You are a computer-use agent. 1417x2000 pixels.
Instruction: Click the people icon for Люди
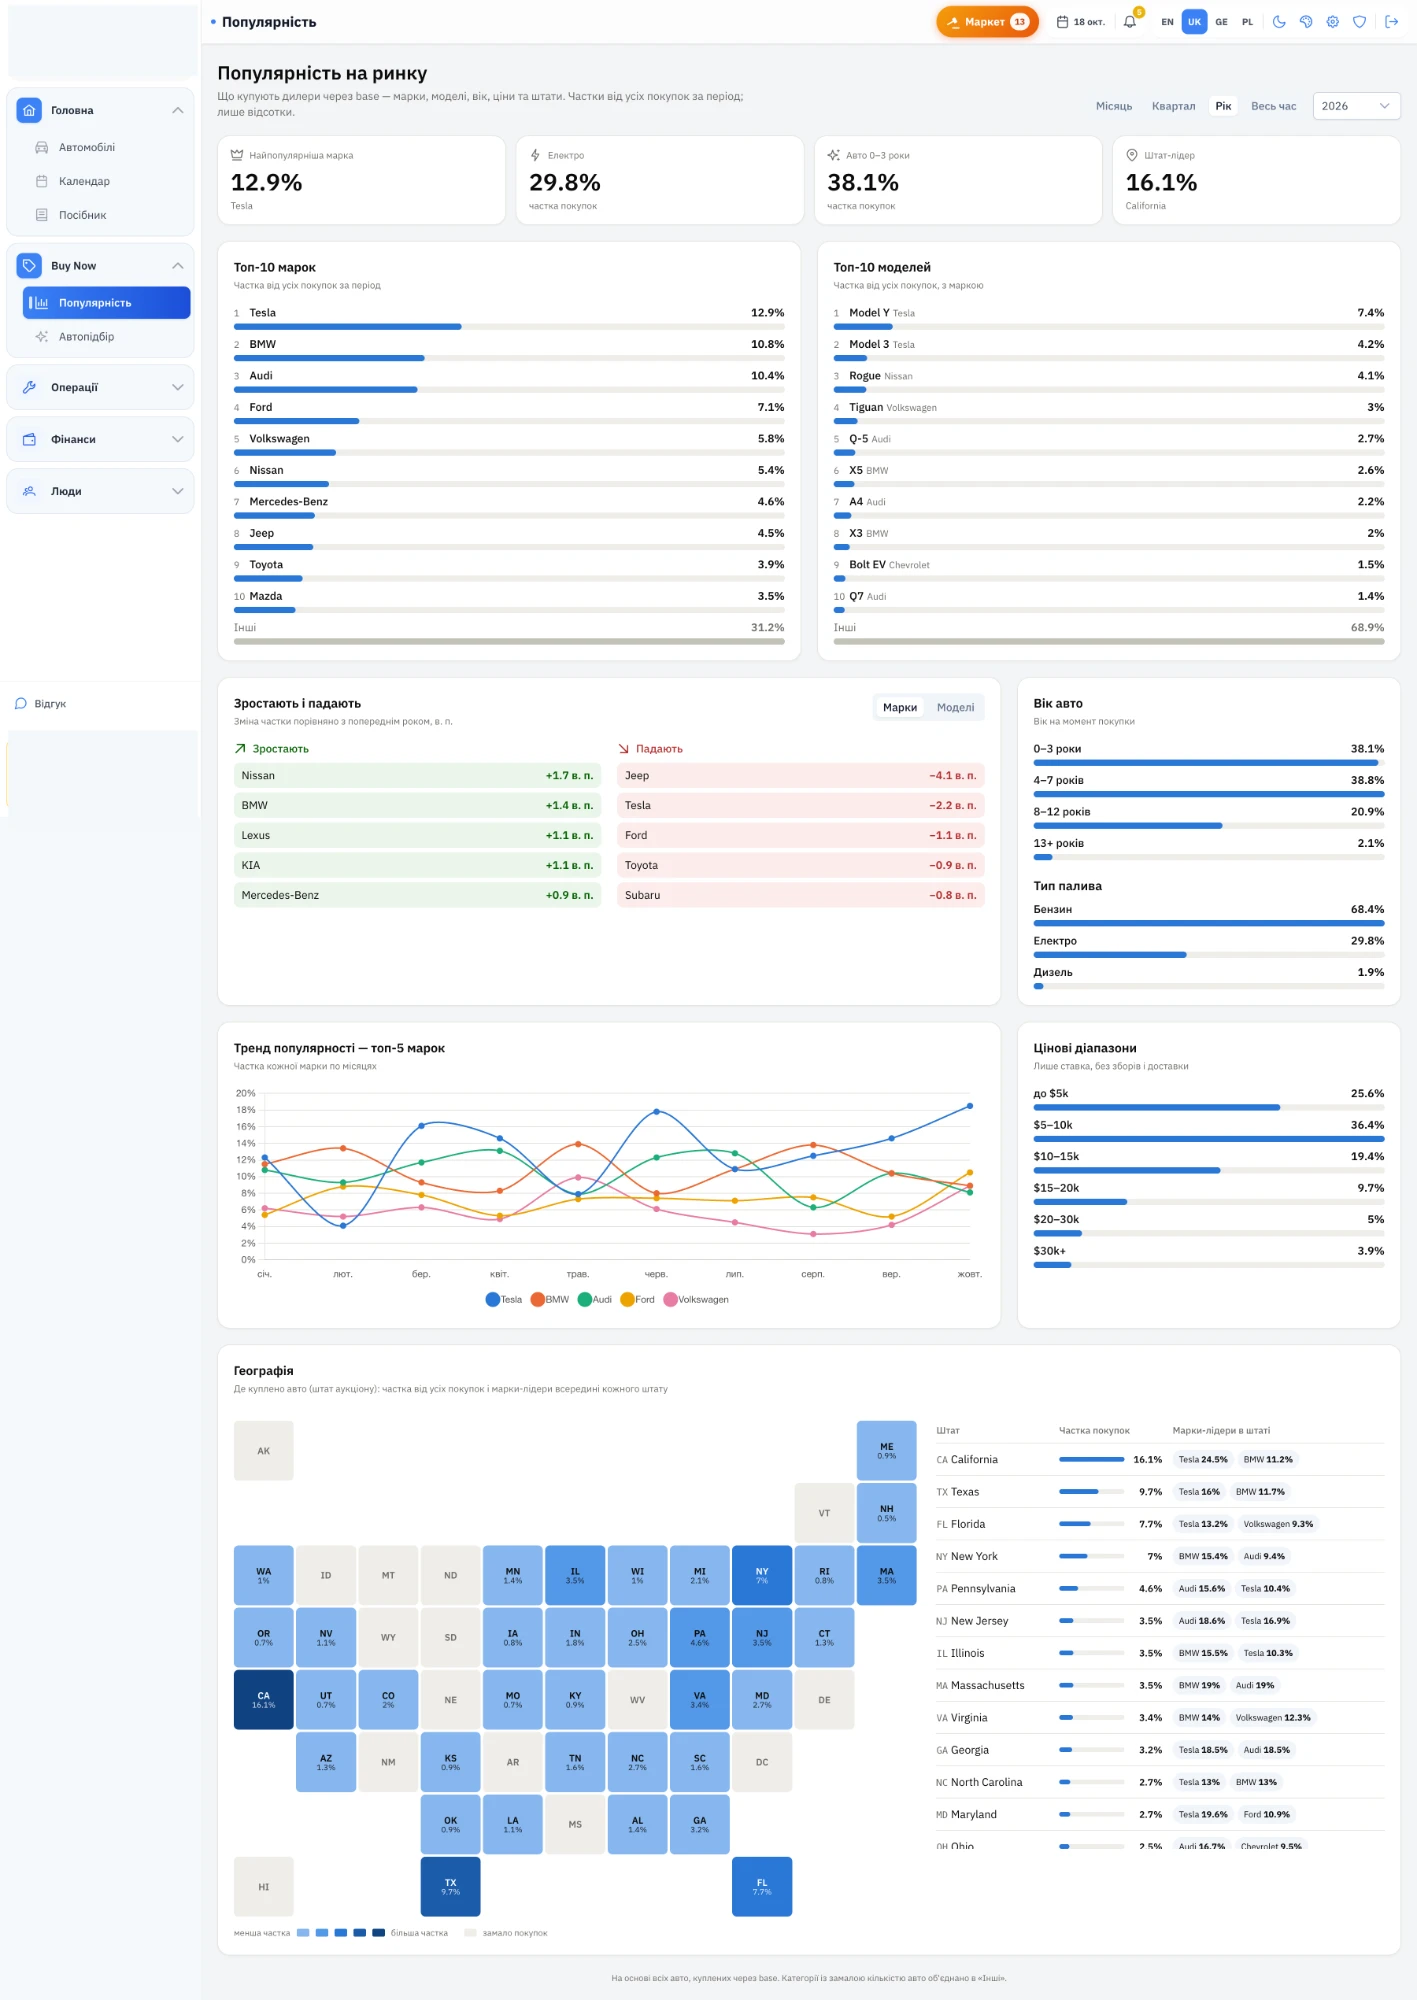click(29, 492)
